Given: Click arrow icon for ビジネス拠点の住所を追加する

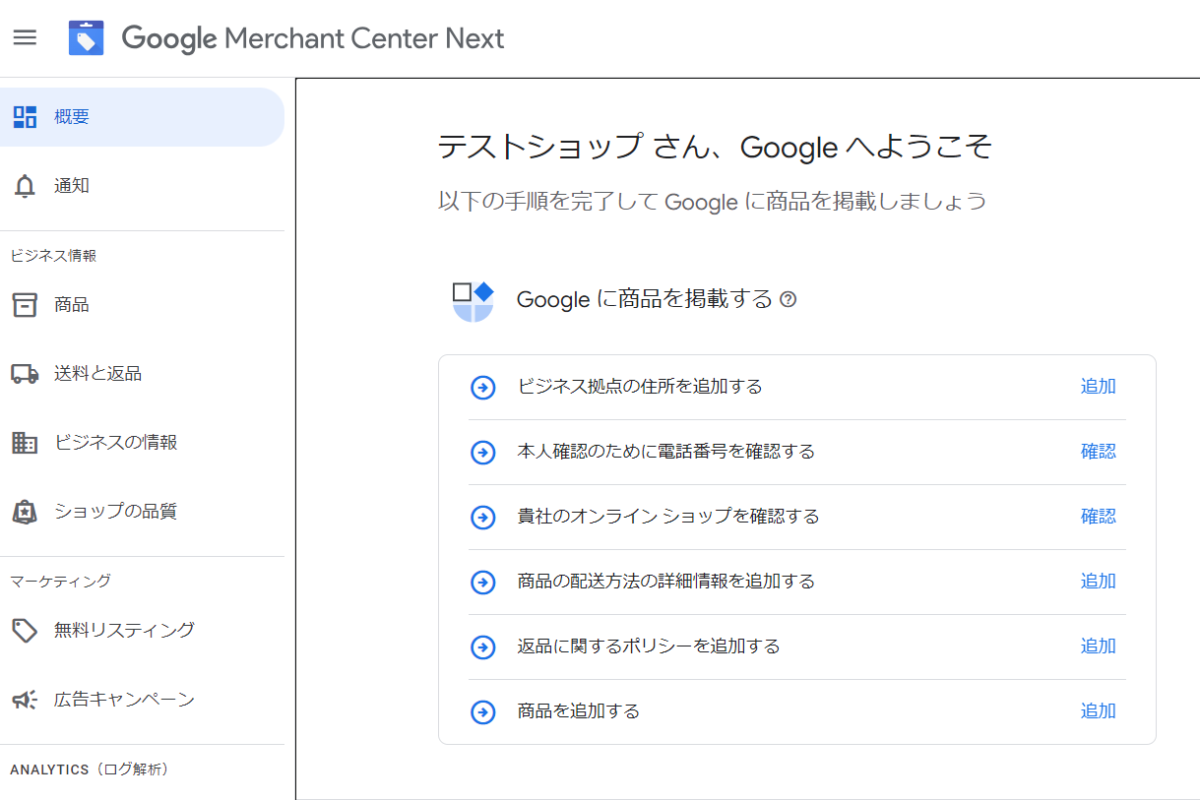Looking at the screenshot, I should (x=483, y=387).
